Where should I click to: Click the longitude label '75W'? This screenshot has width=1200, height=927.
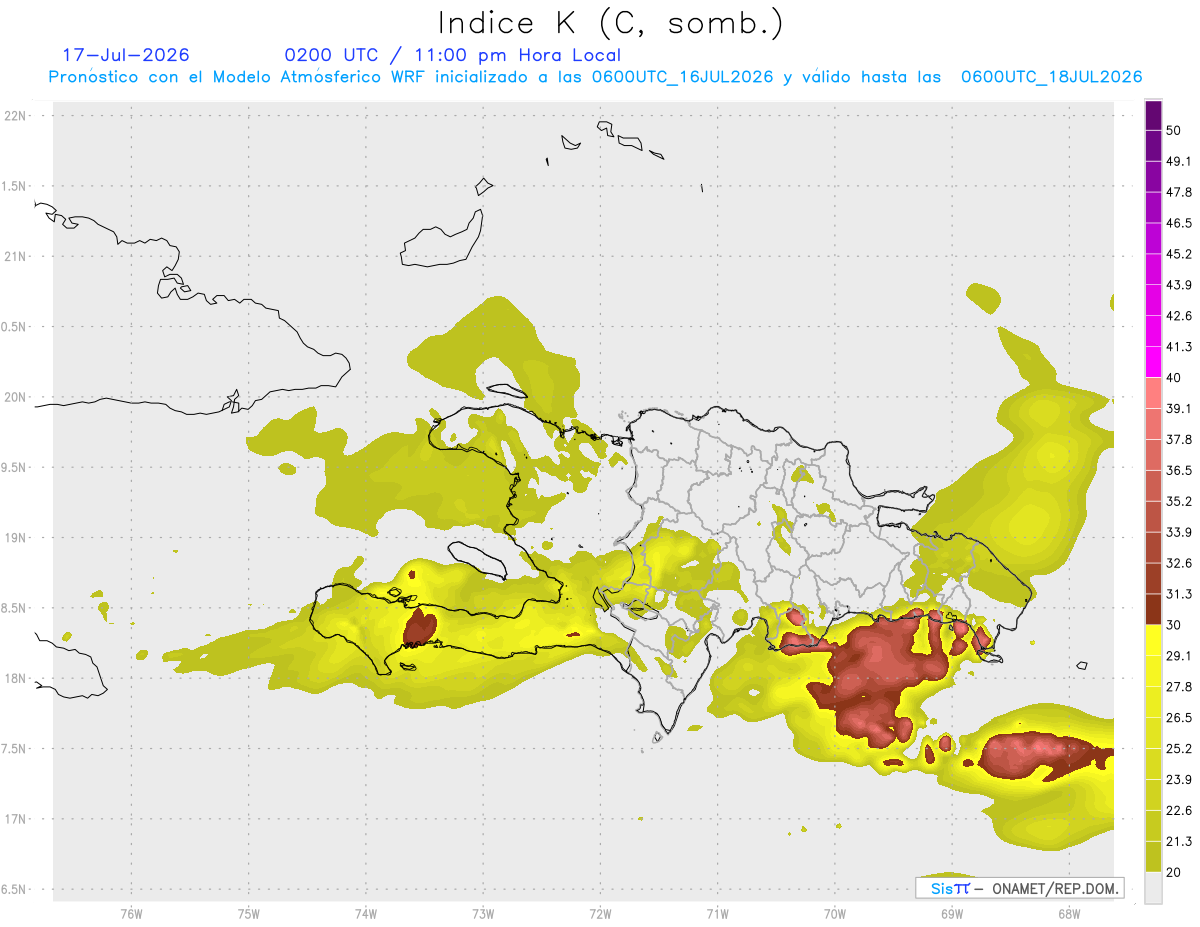click(248, 914)
